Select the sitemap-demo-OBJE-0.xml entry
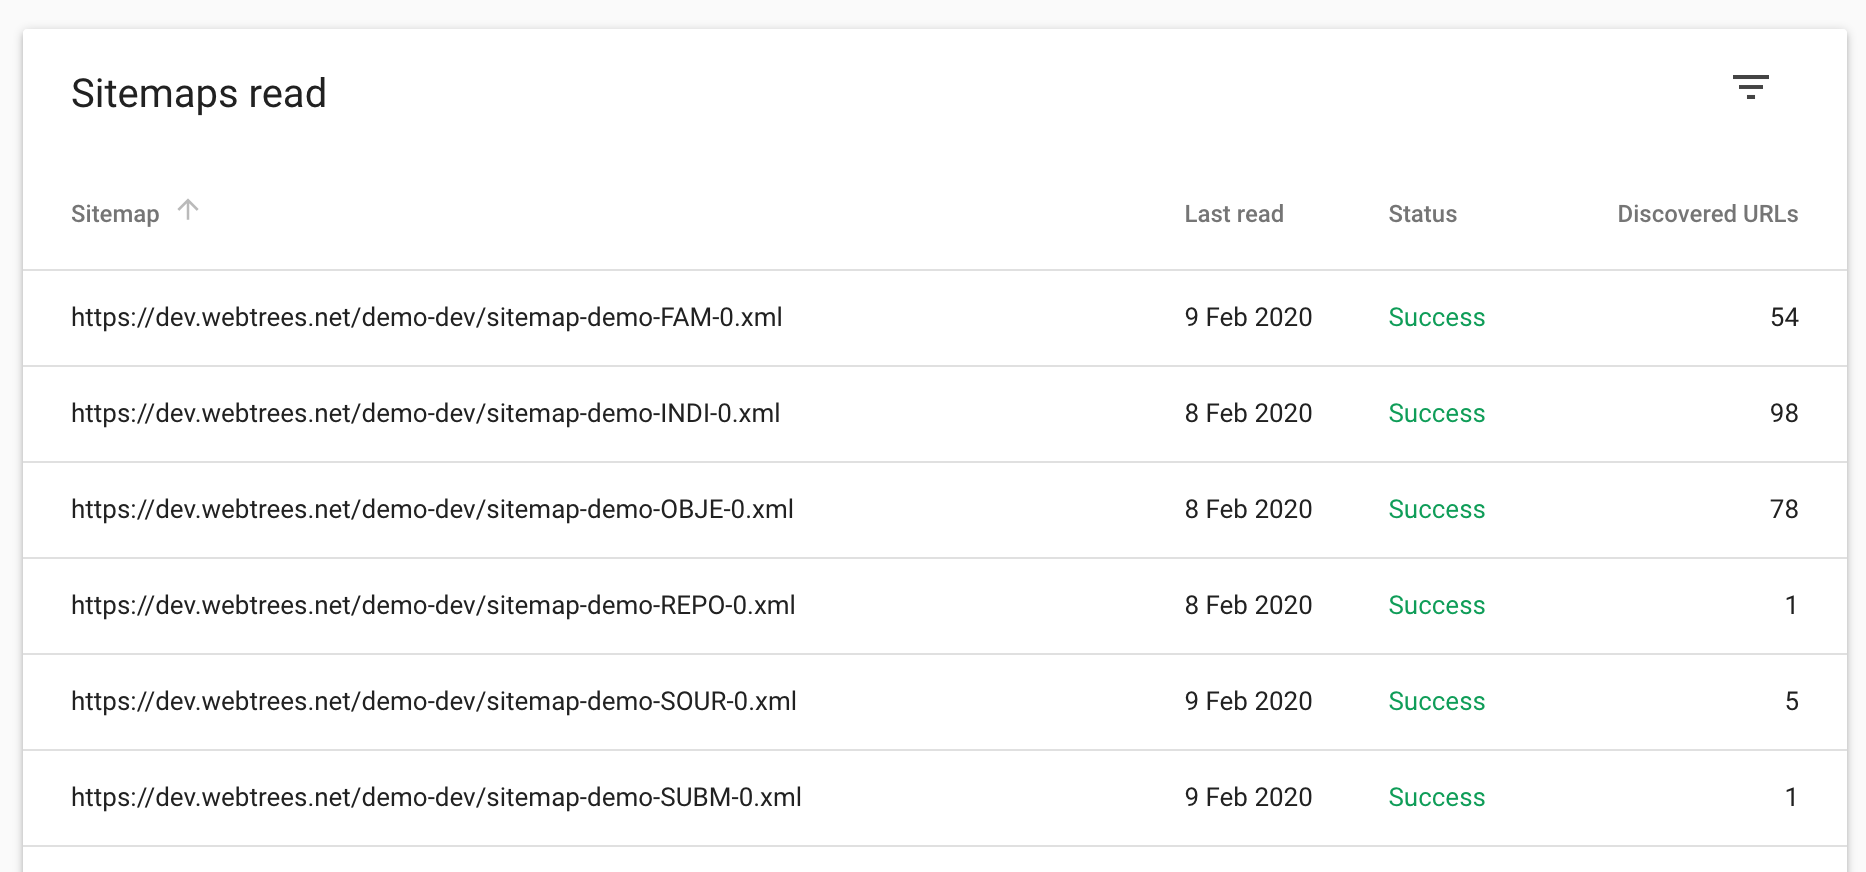The image size is (1866, 872). point(432,510)
